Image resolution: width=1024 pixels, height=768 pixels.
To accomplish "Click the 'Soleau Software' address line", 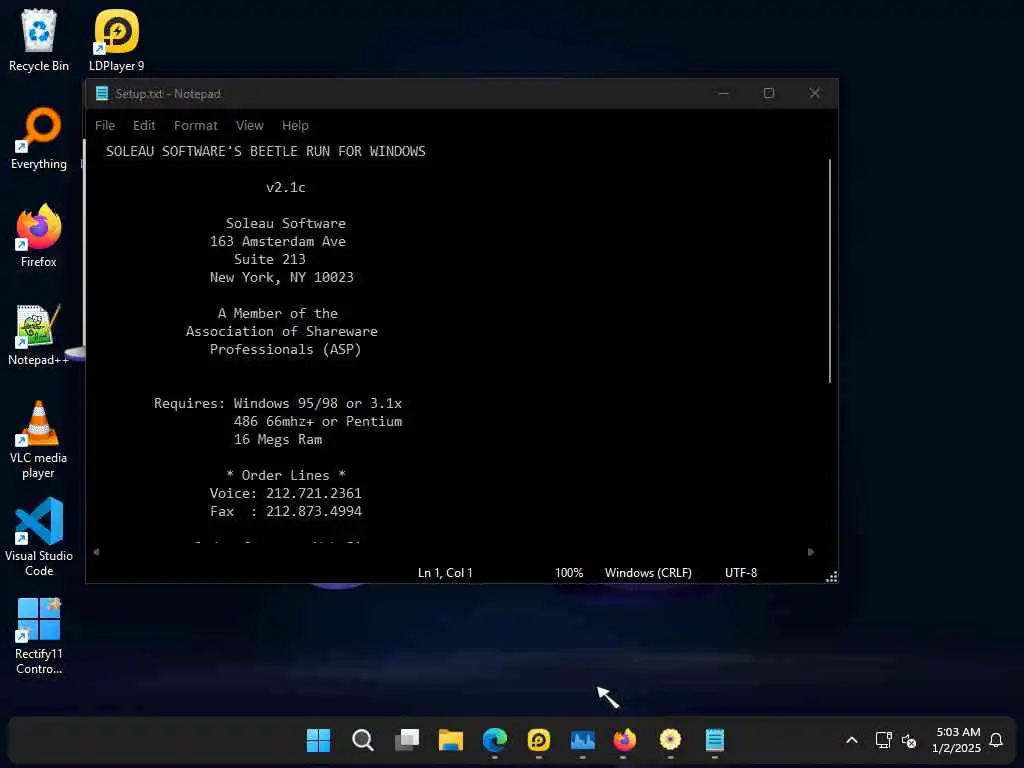I will click(x=285, y=223).
